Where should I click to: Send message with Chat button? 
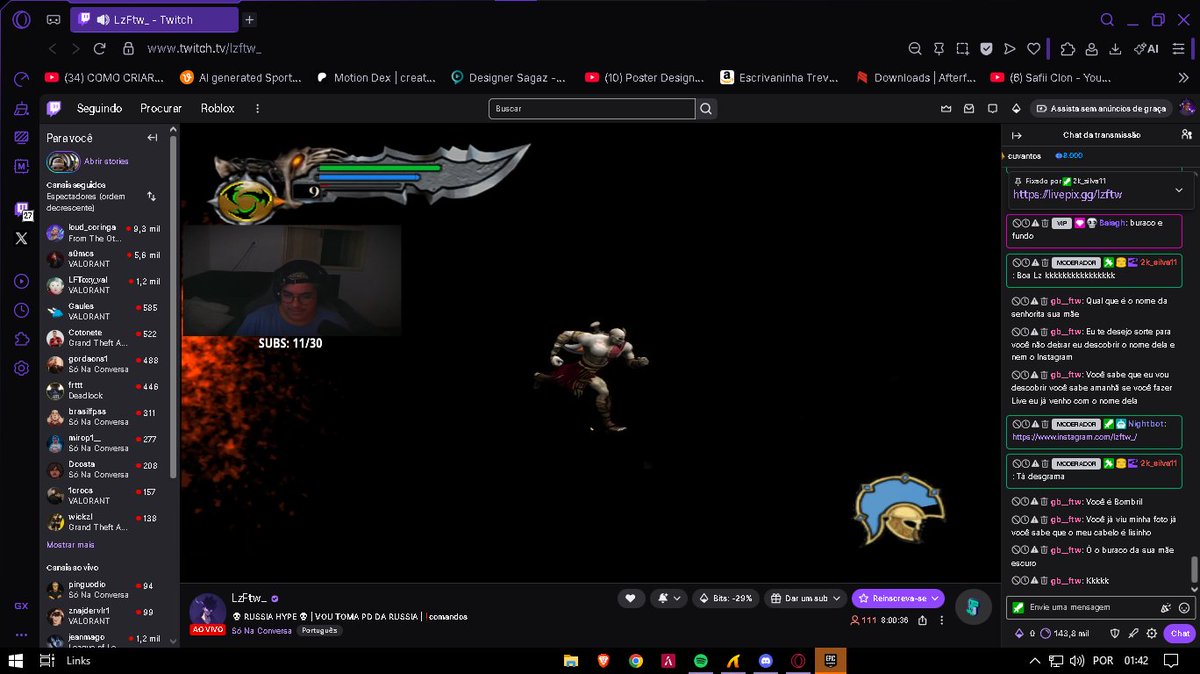(1180, 633)
